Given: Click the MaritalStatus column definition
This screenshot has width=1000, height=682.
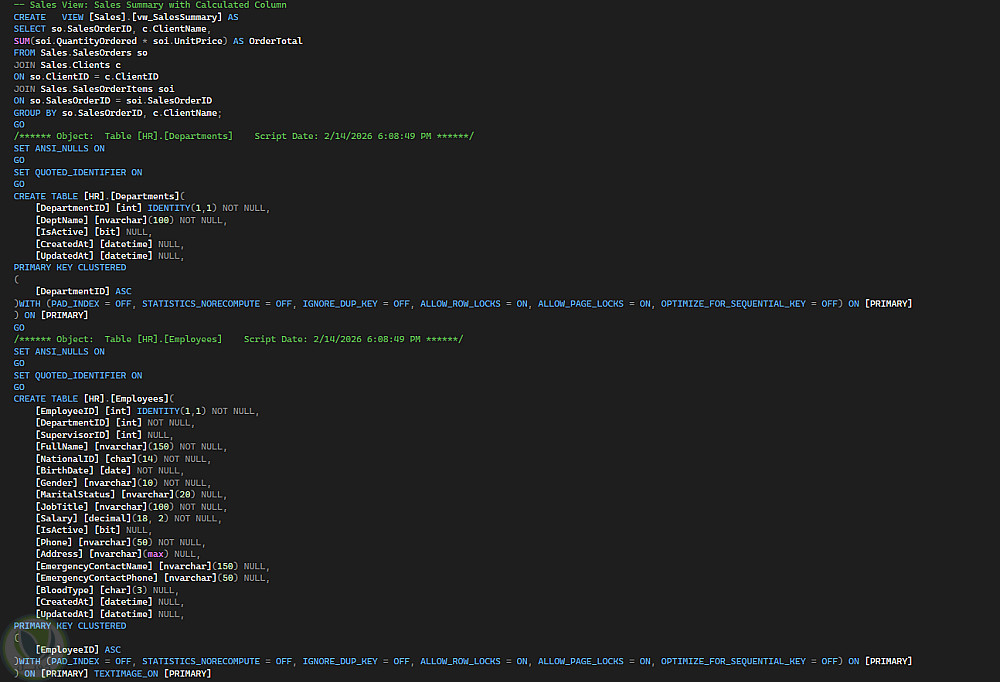Looking at the screenshot, I should (130, 495).
